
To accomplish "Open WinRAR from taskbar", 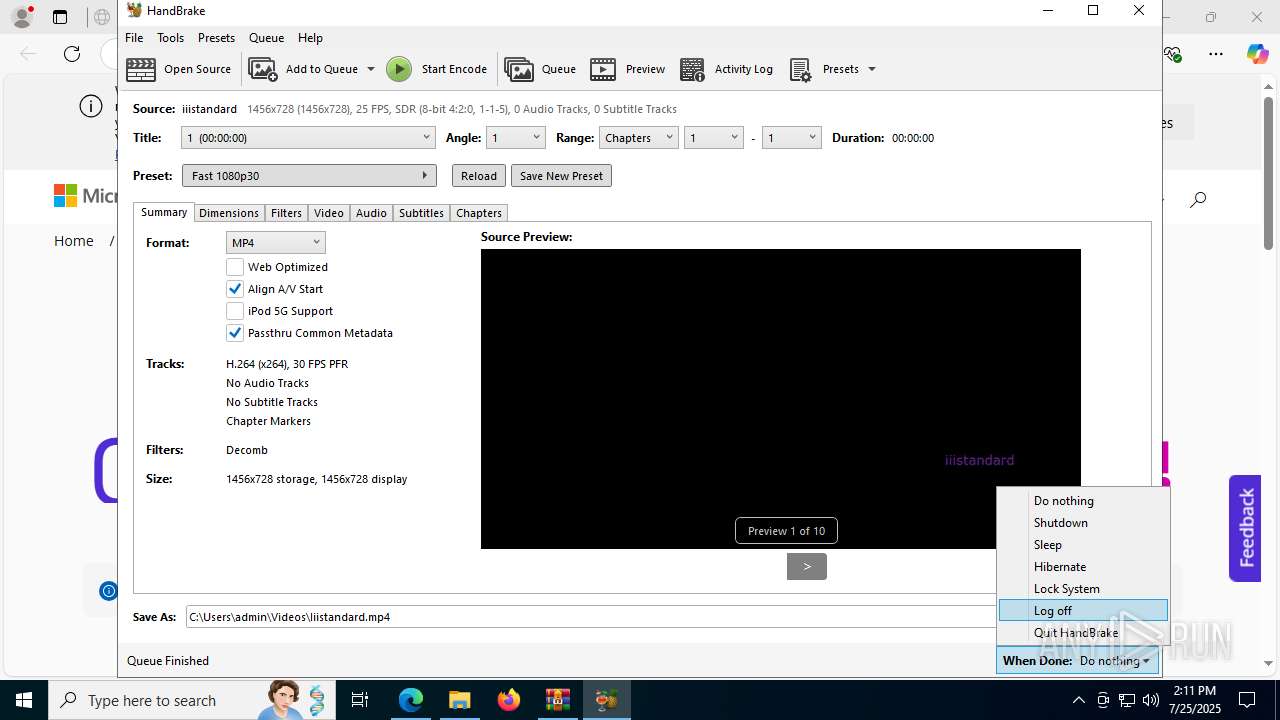I will (558, 700).
